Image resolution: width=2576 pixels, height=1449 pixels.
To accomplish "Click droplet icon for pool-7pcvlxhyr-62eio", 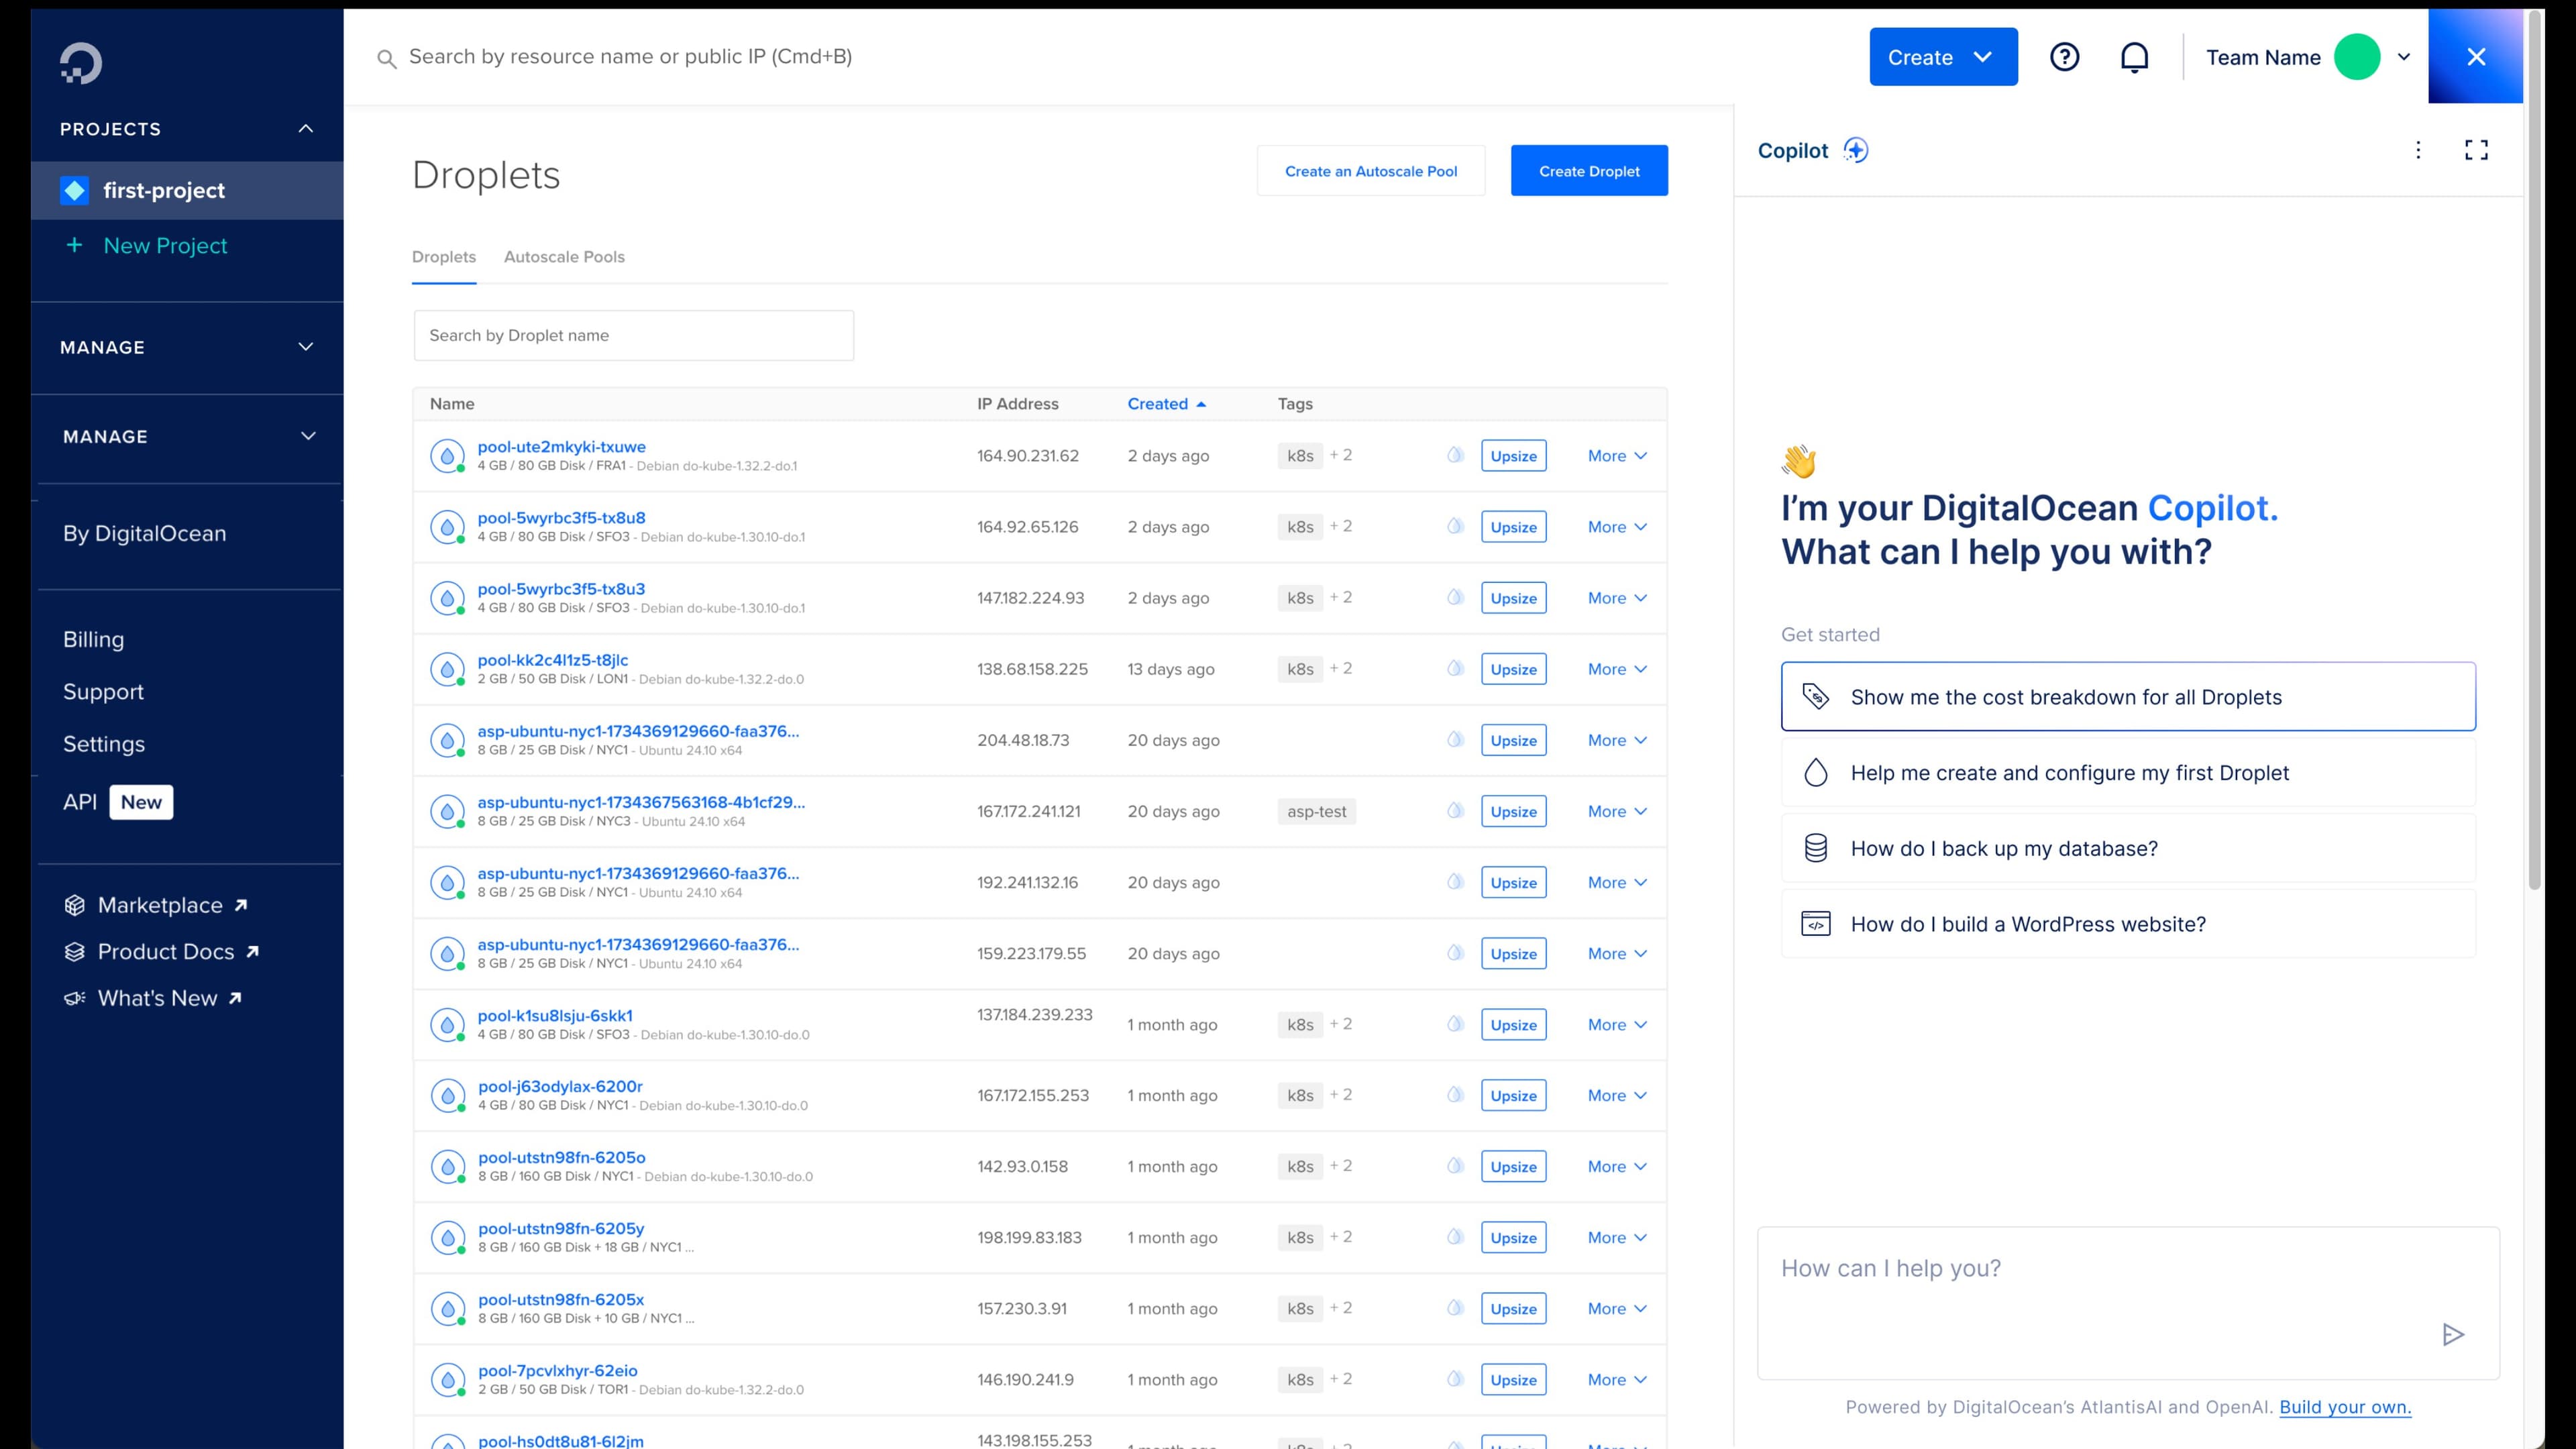I will click(447, 1380).
